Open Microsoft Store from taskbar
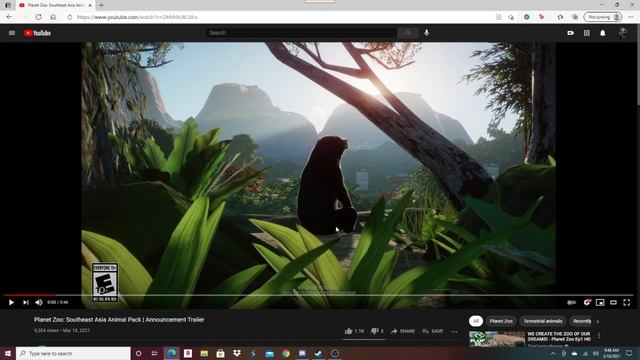 [x=220, y=353]
